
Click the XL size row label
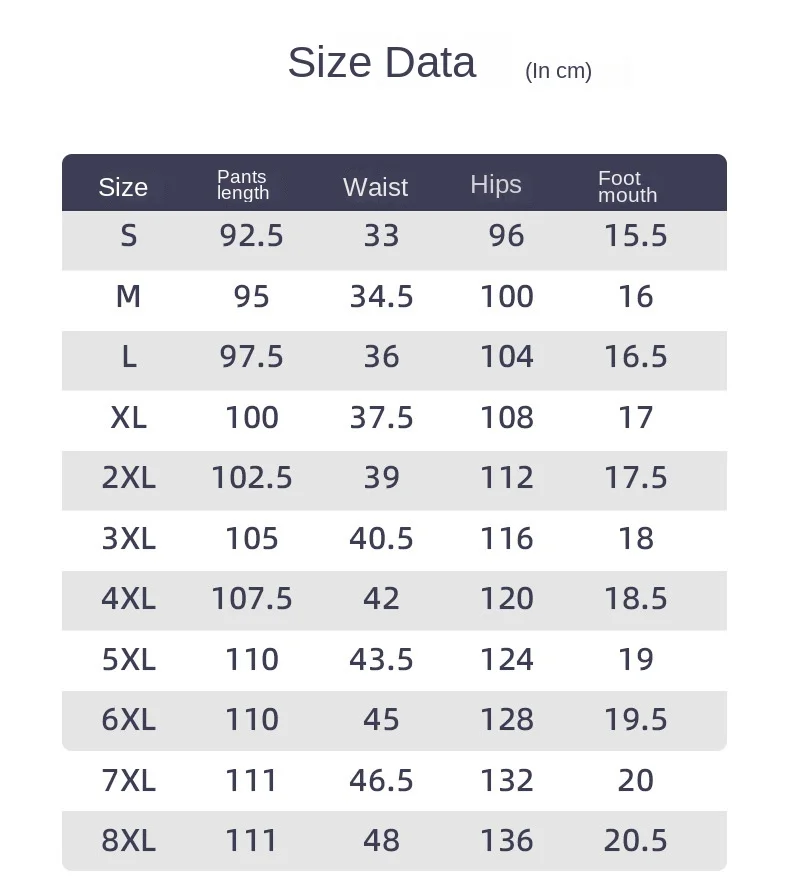click(128, 417)
